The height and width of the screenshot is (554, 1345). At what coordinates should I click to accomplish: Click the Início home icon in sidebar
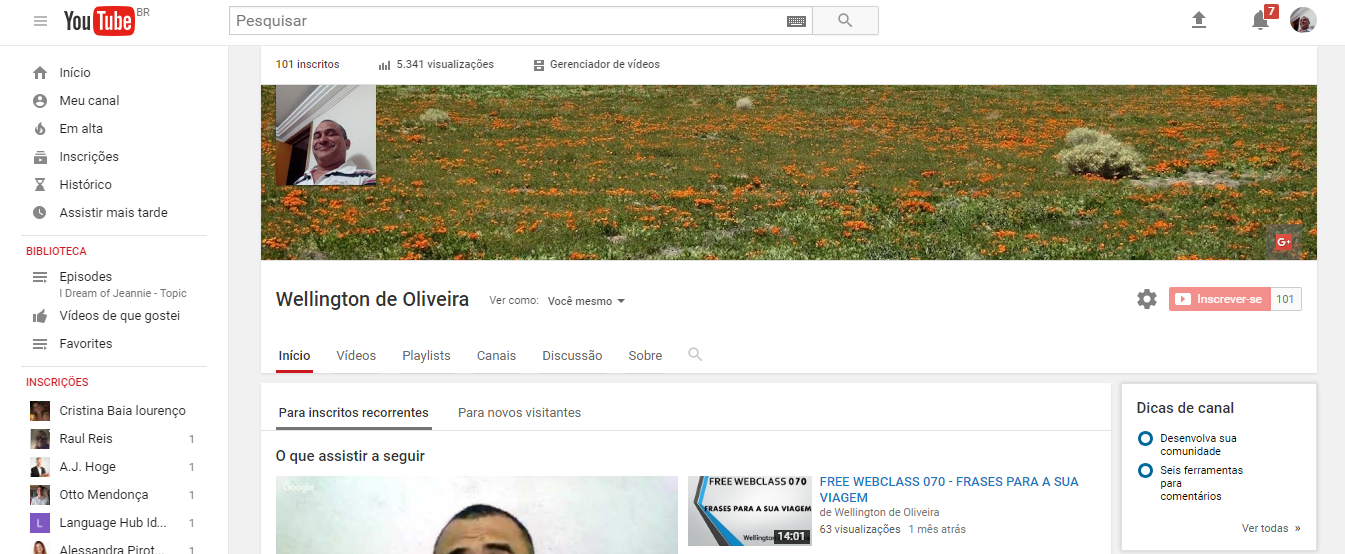point(40,73)
